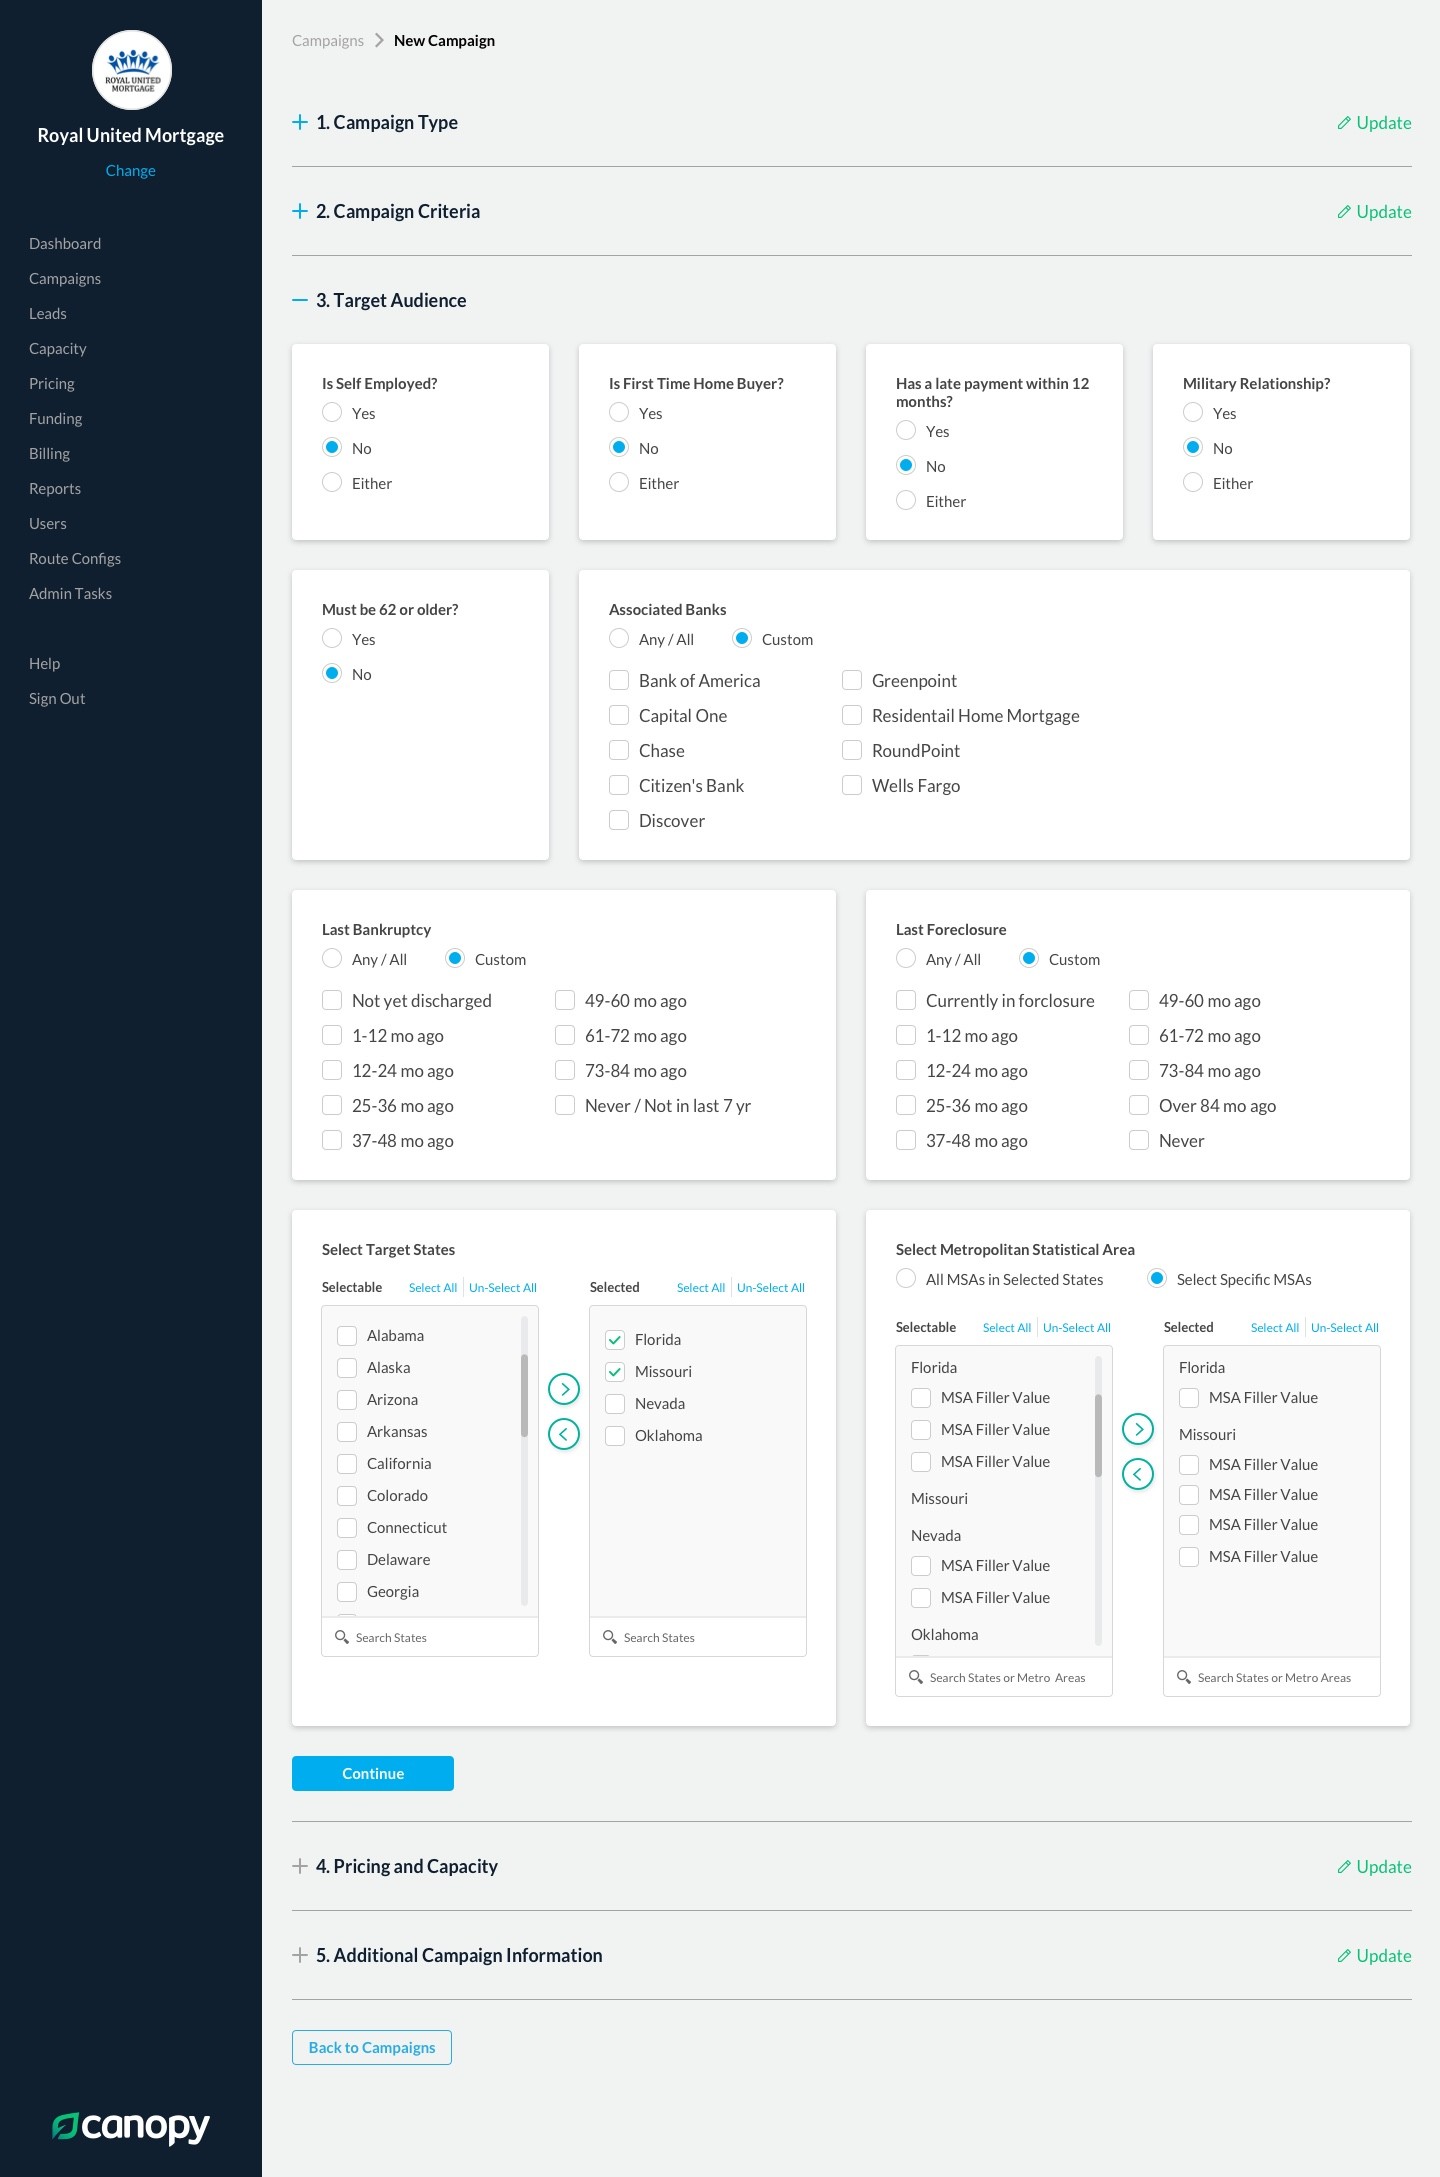Open Leads in sidebar
The width and height of the screenshot is (1440, 2177).
pyautogui.click(x=48, y=314)
